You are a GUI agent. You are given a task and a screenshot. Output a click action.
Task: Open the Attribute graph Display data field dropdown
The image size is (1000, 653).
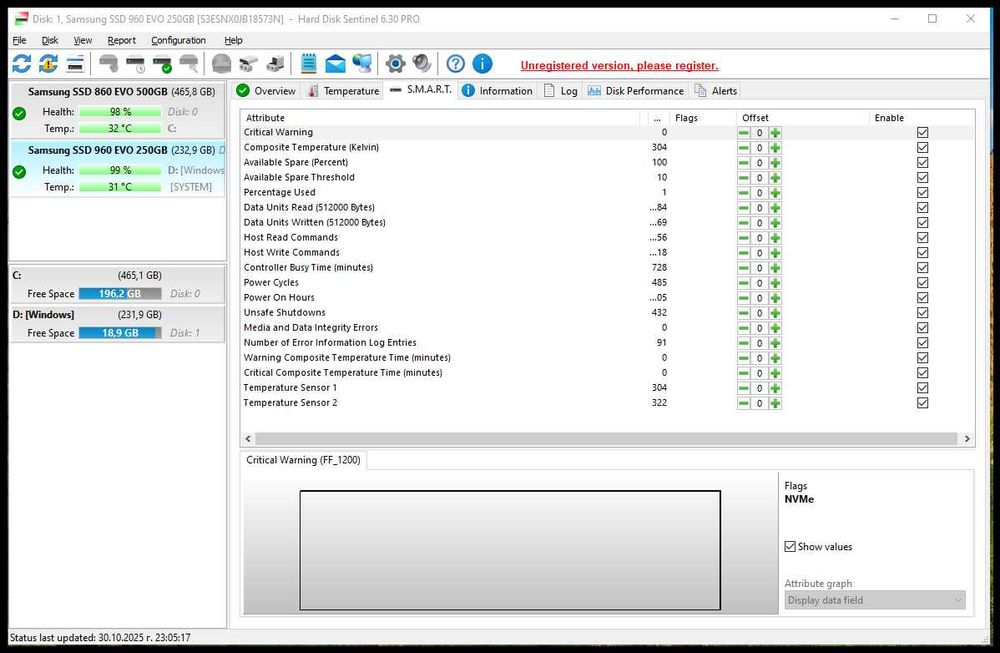(x=874, y=600)
